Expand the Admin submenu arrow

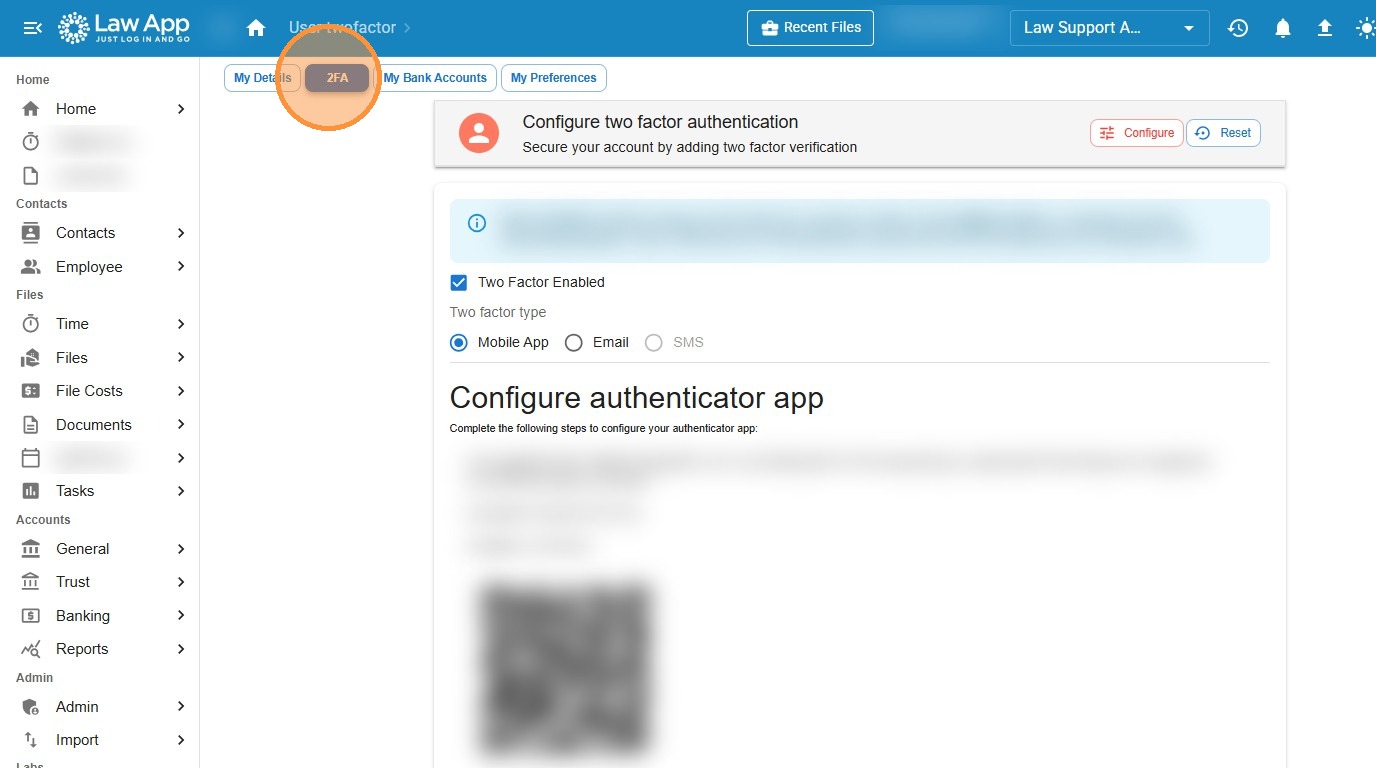click(x=181, y=707)
